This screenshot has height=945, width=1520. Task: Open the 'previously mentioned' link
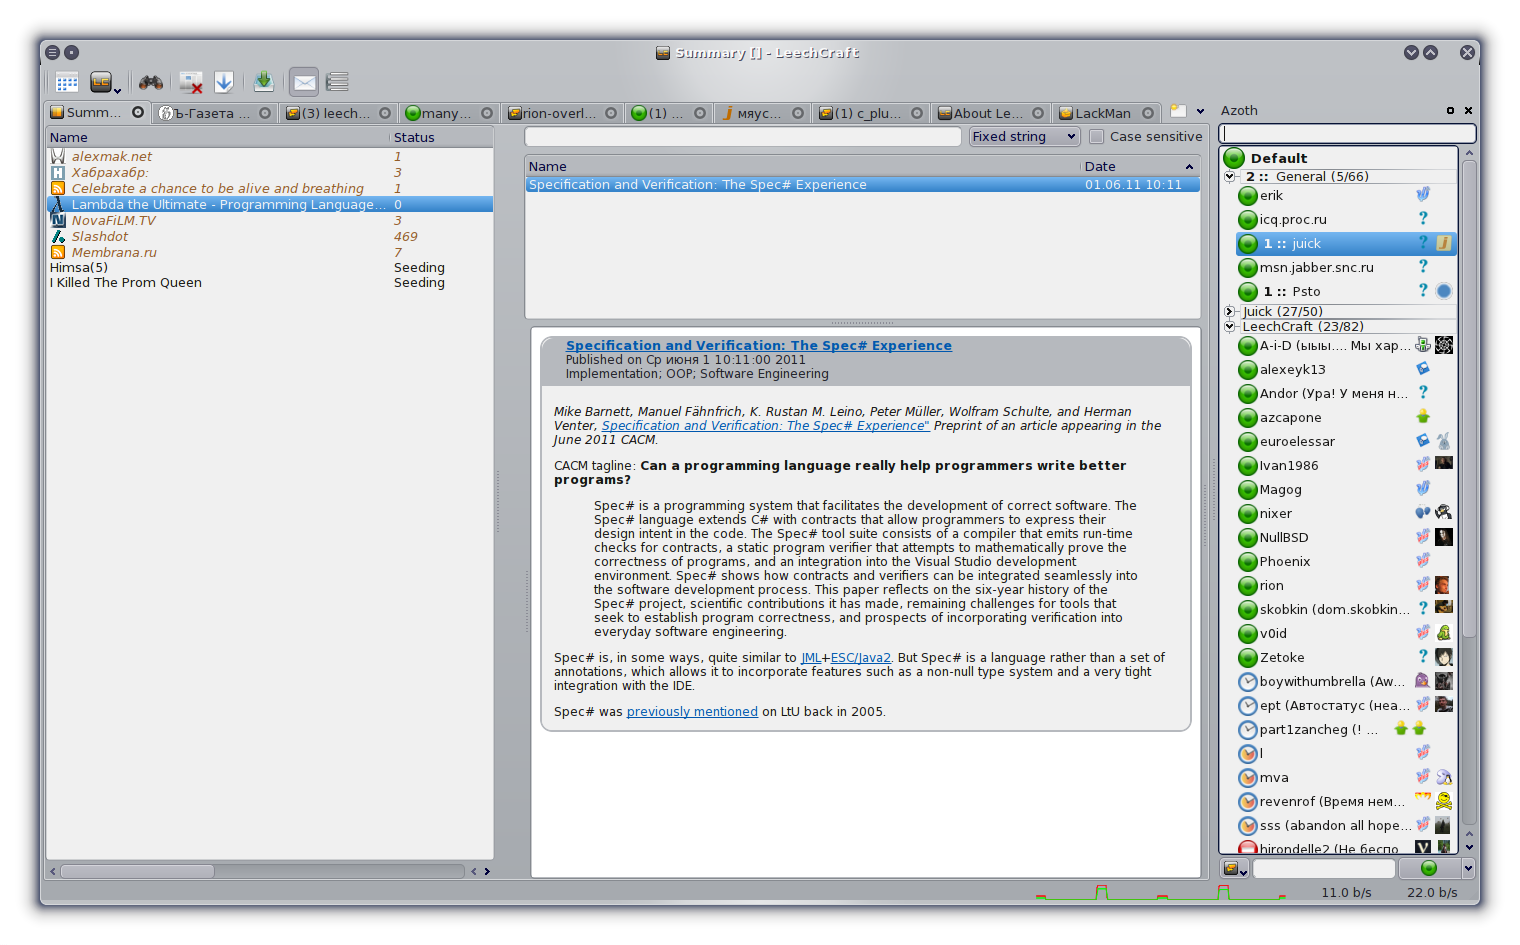692,712
